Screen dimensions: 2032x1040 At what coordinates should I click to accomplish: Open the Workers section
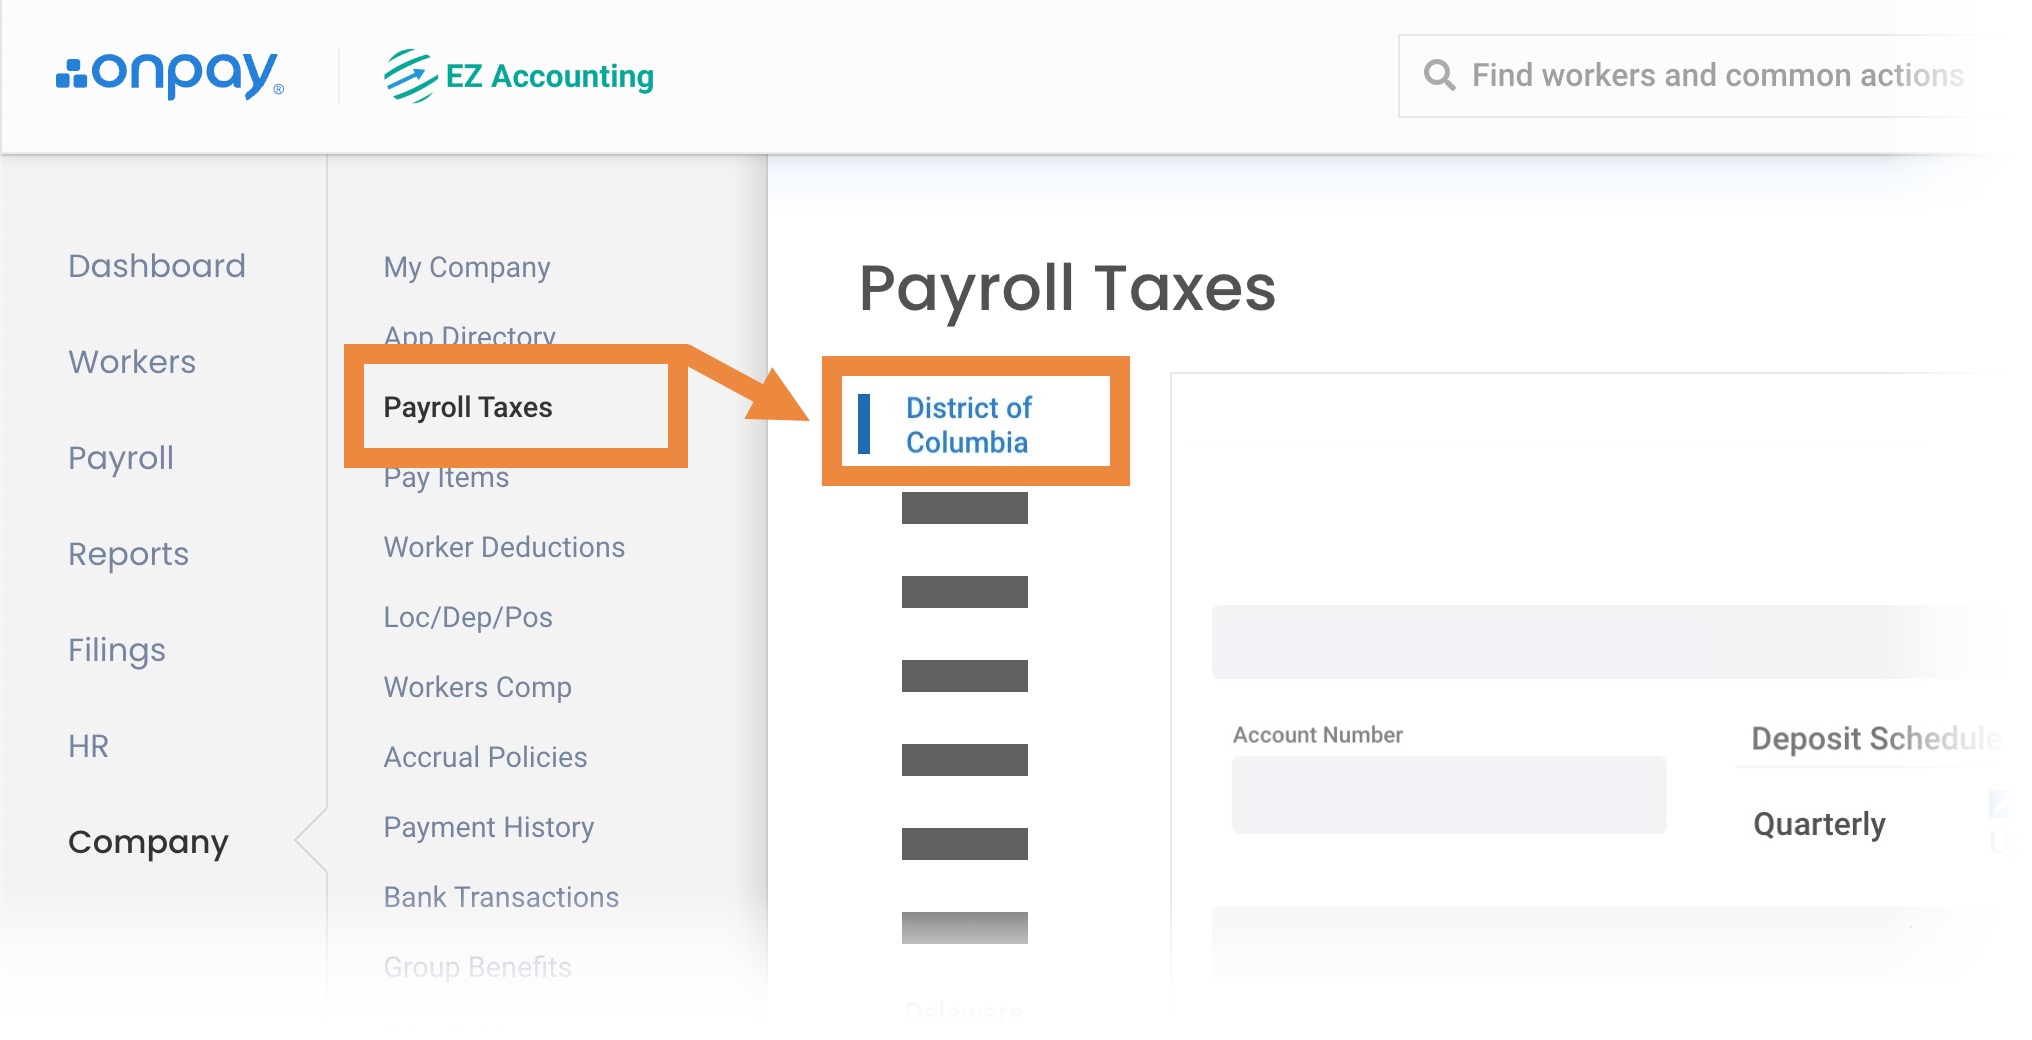pyautogui.click(x=132, y=362)
